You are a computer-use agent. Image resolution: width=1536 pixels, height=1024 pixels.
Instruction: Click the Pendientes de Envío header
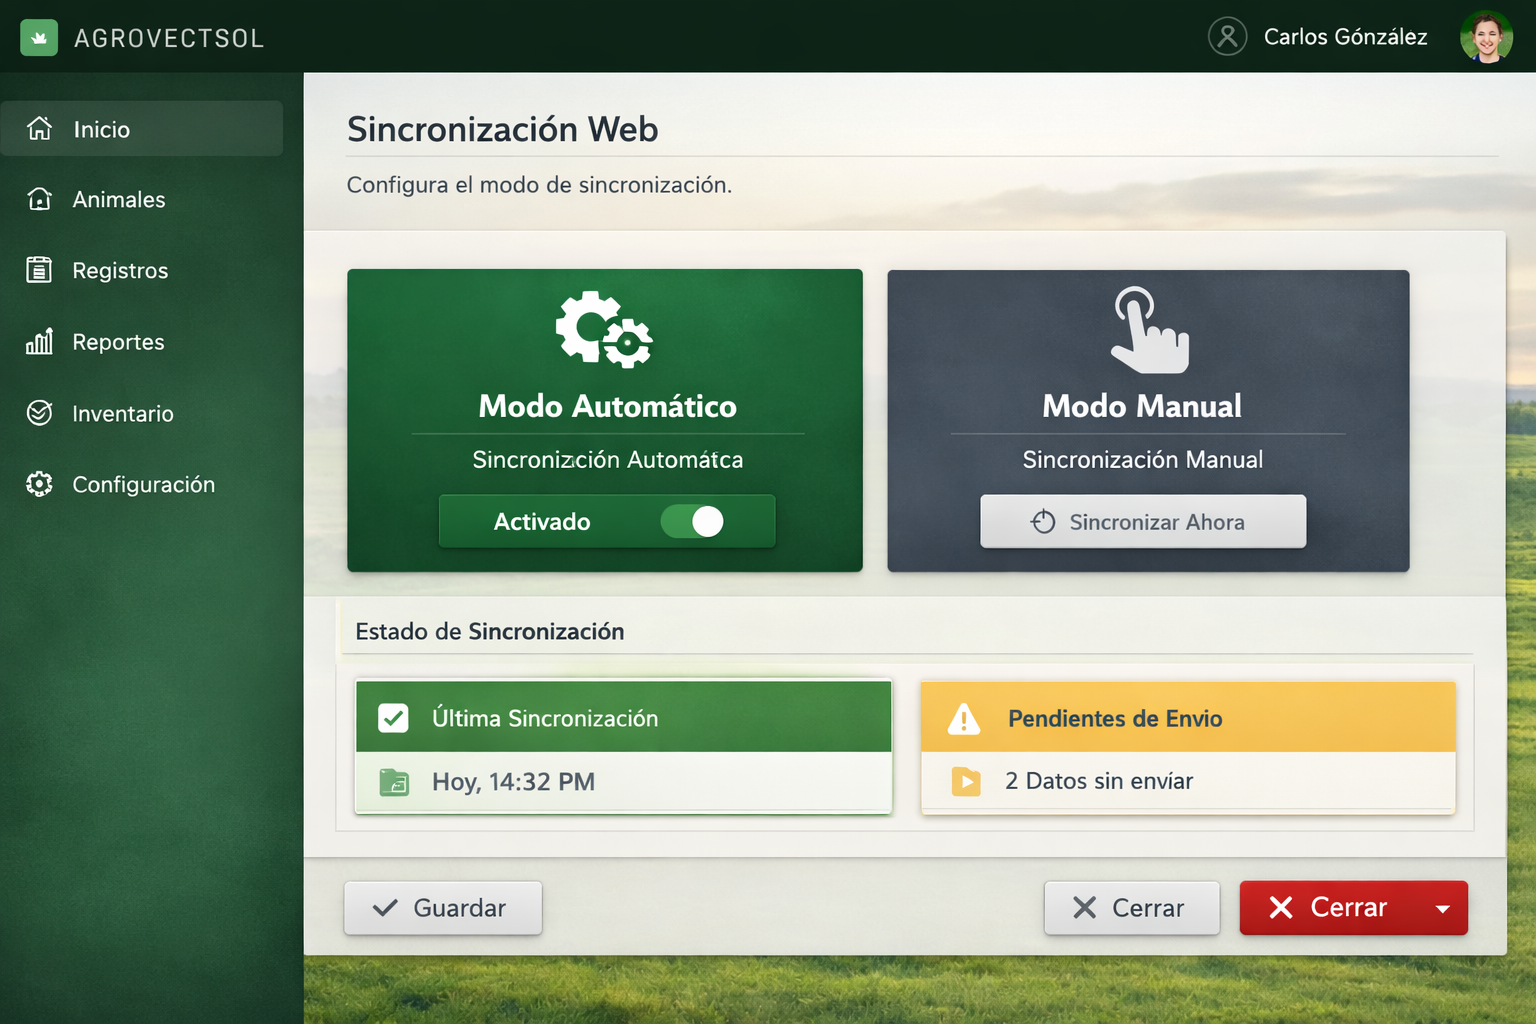1188,717
